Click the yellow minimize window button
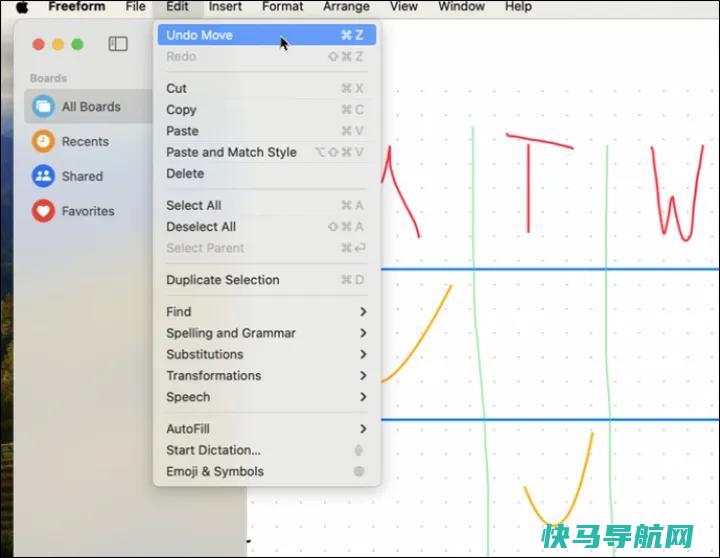Screen dimensions: 720x558 (x=58, y=45)
